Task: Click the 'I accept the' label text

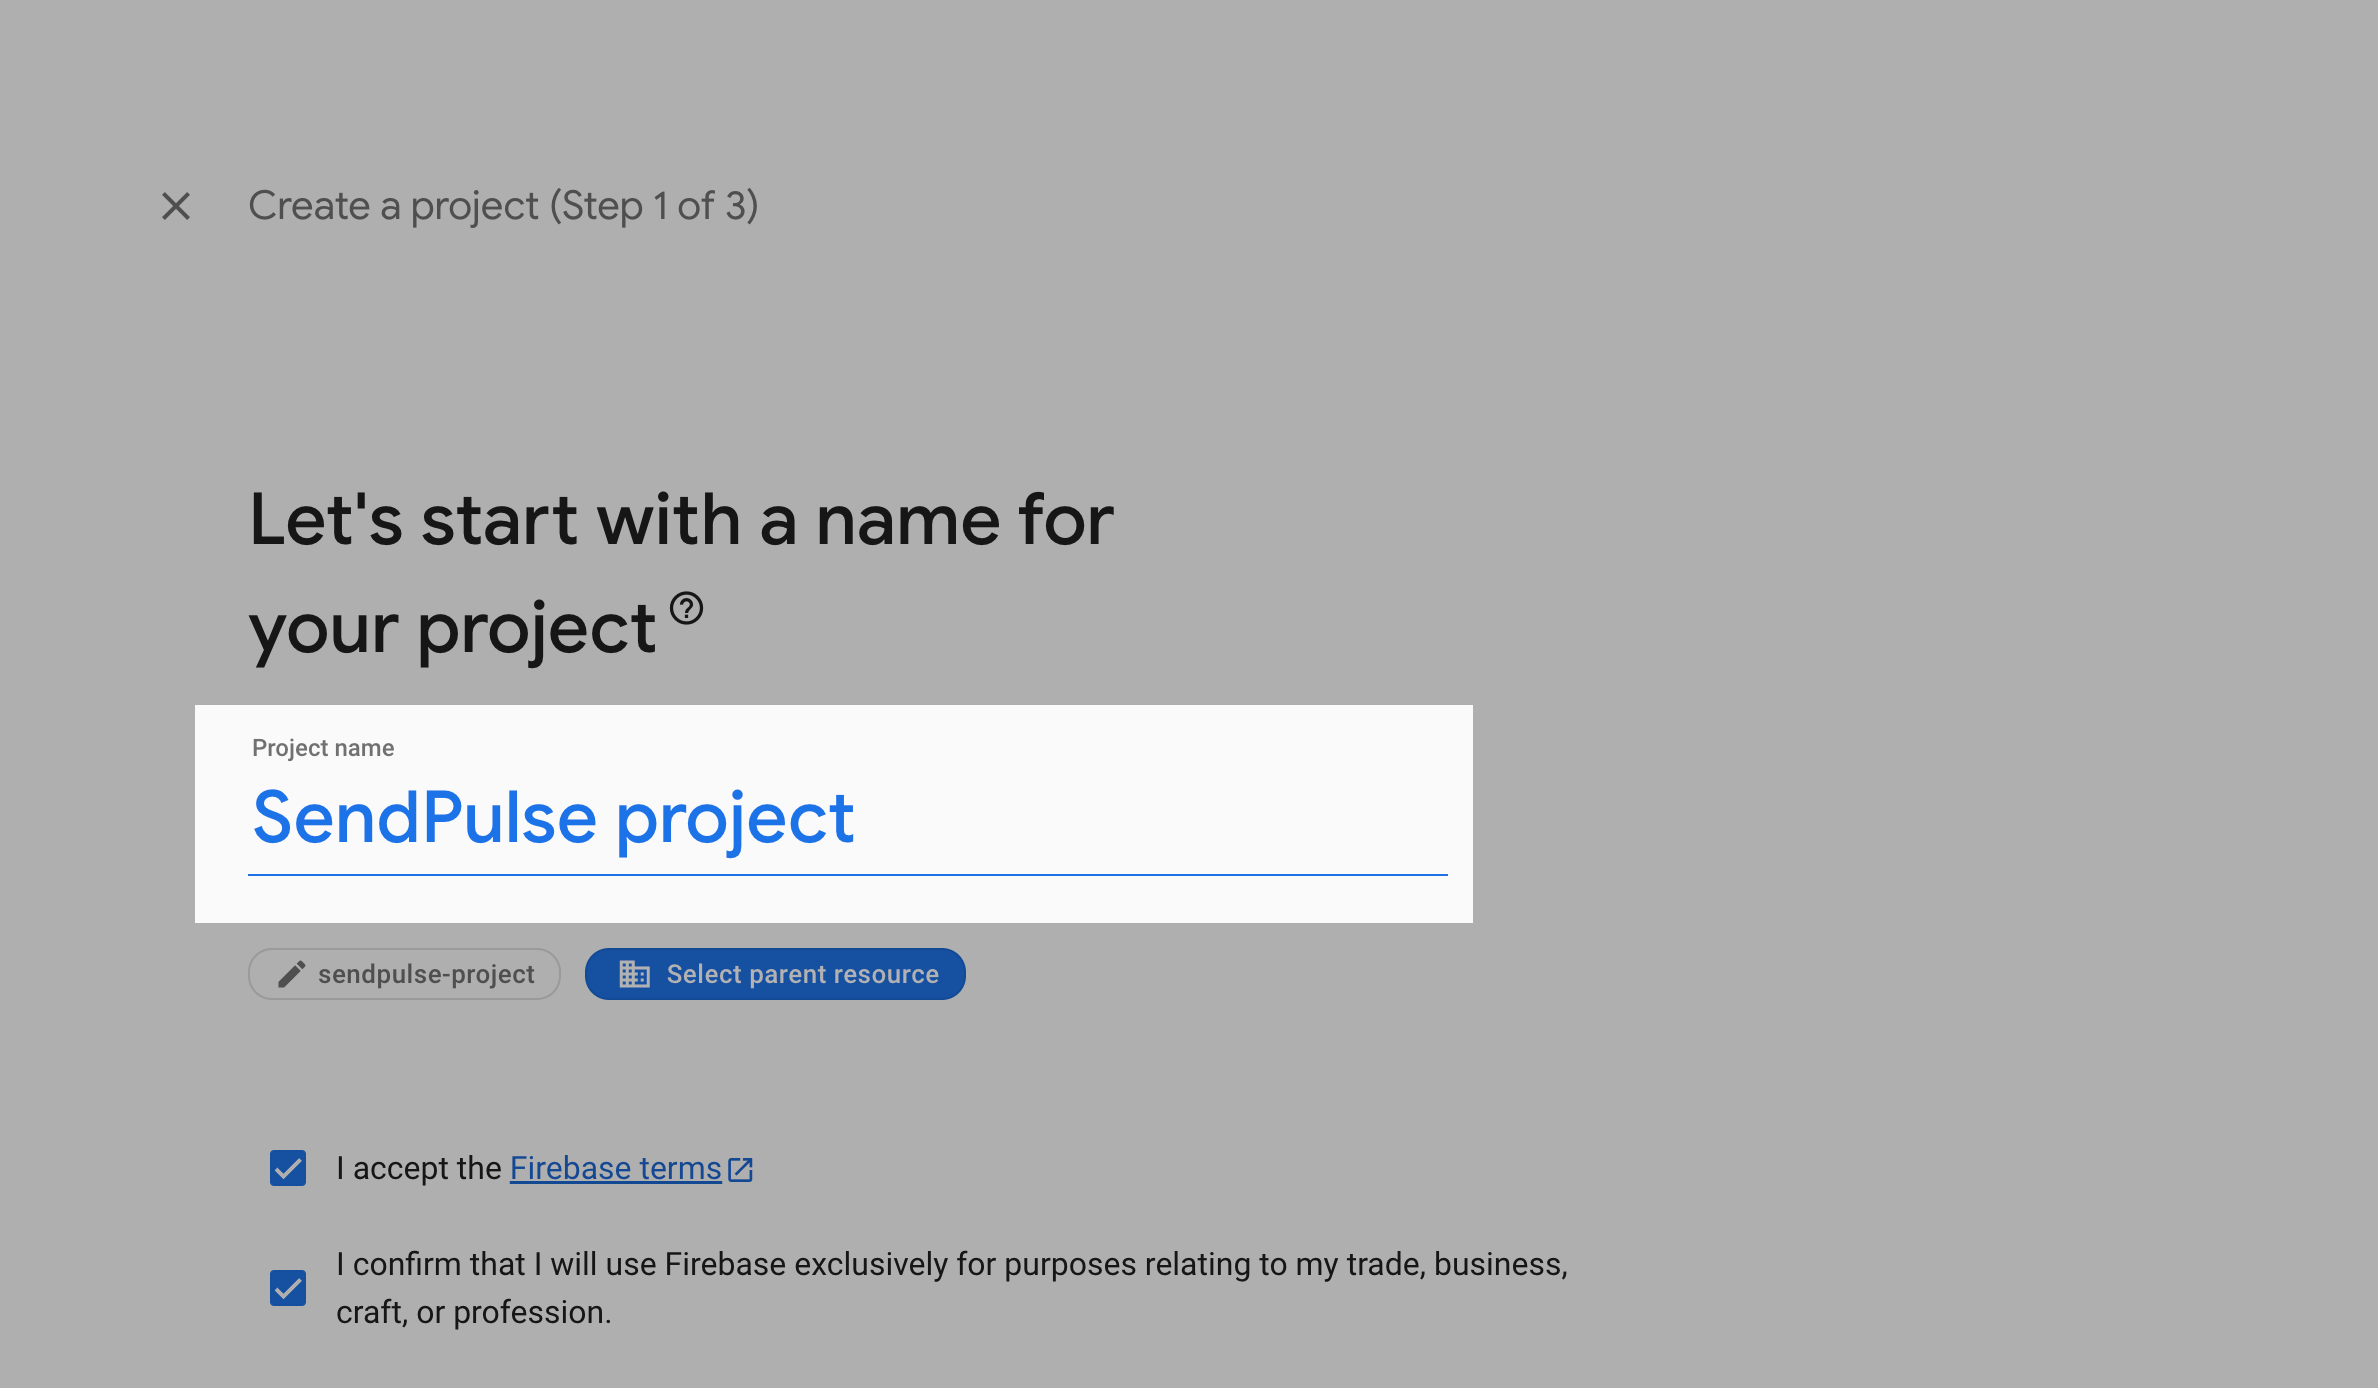Action: 418,1168
